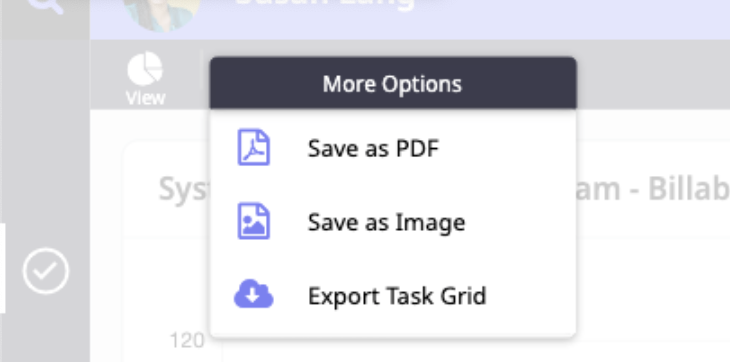Click the lavender profile header banner
Image resolution: width=730 pixels, height=362 pixels.
pyautogui.click(x=512, y=20)
